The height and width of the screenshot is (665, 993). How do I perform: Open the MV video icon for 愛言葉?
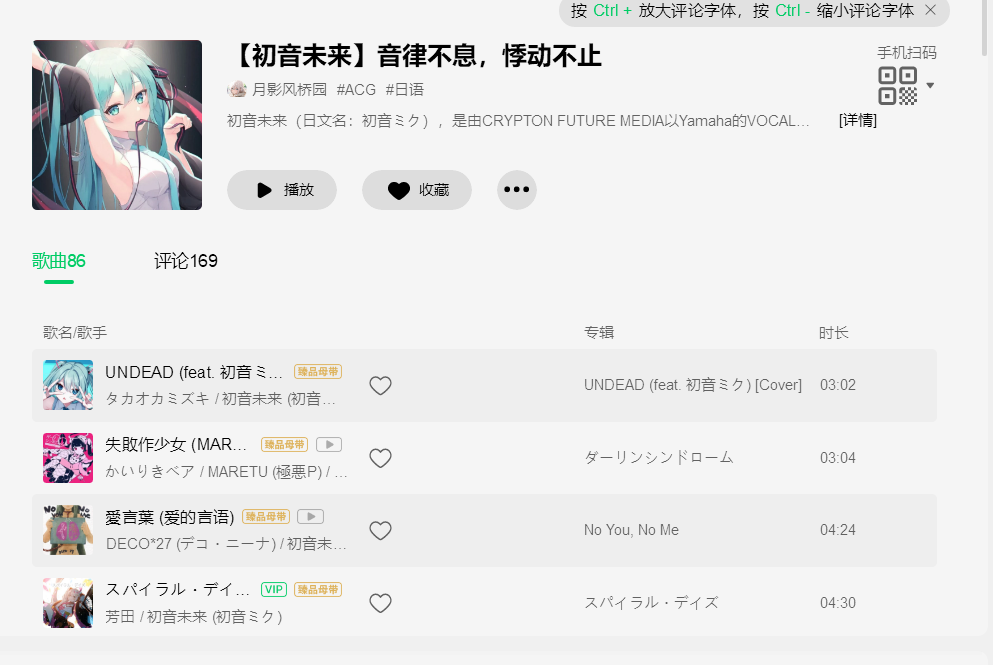310,517
